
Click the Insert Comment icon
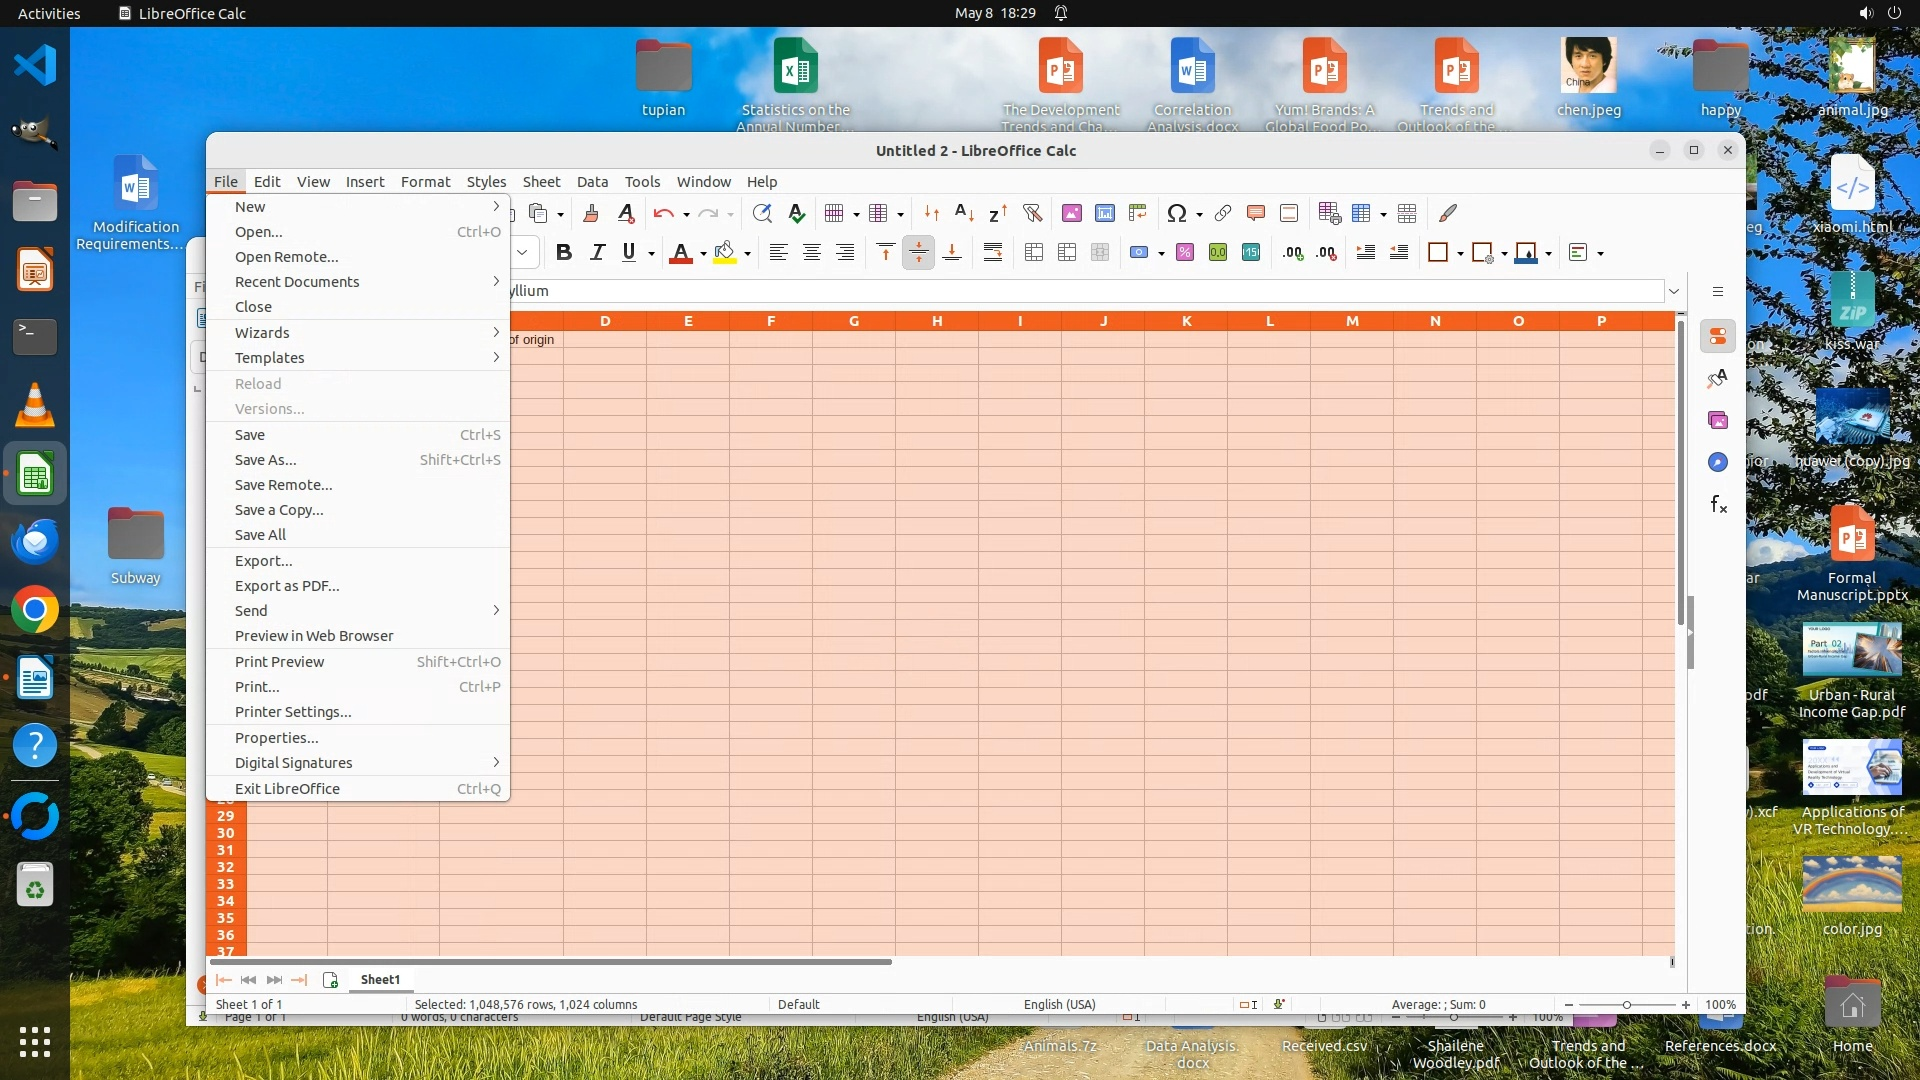[x=1256, y=213]
